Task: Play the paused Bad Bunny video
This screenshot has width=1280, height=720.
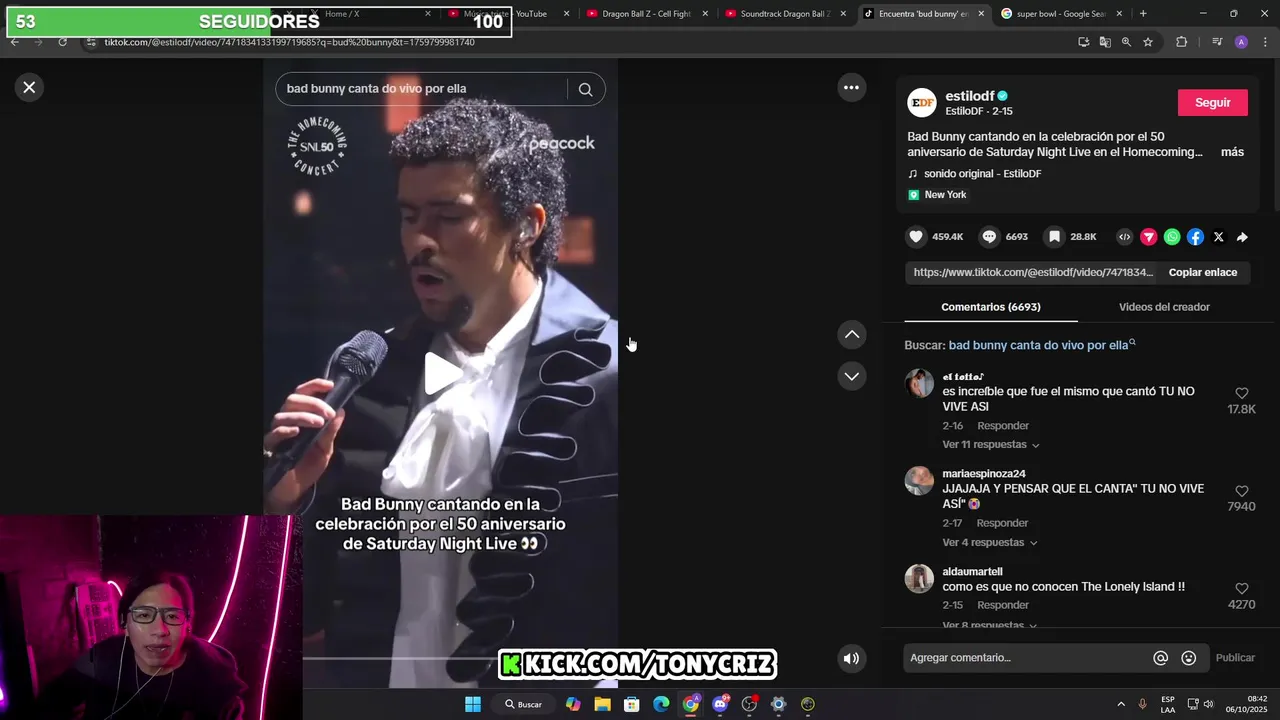Action: (441, 373)
